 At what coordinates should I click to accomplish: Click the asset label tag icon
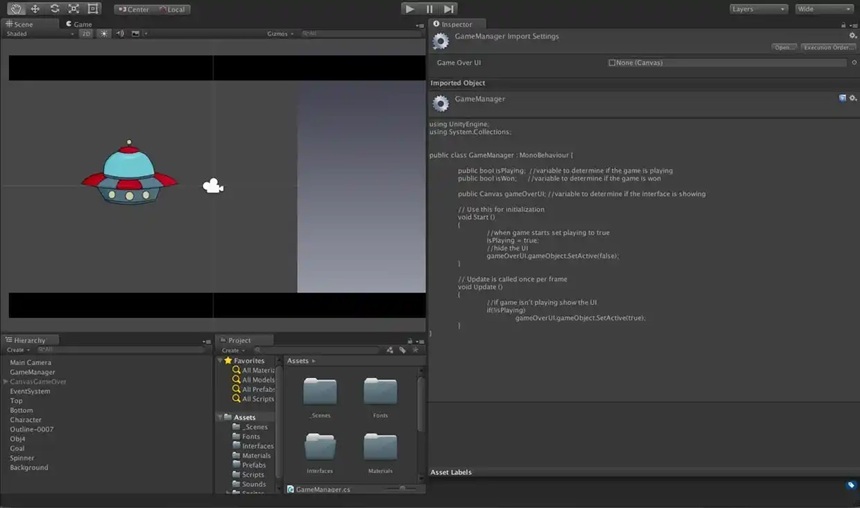[x=851, y=485]
